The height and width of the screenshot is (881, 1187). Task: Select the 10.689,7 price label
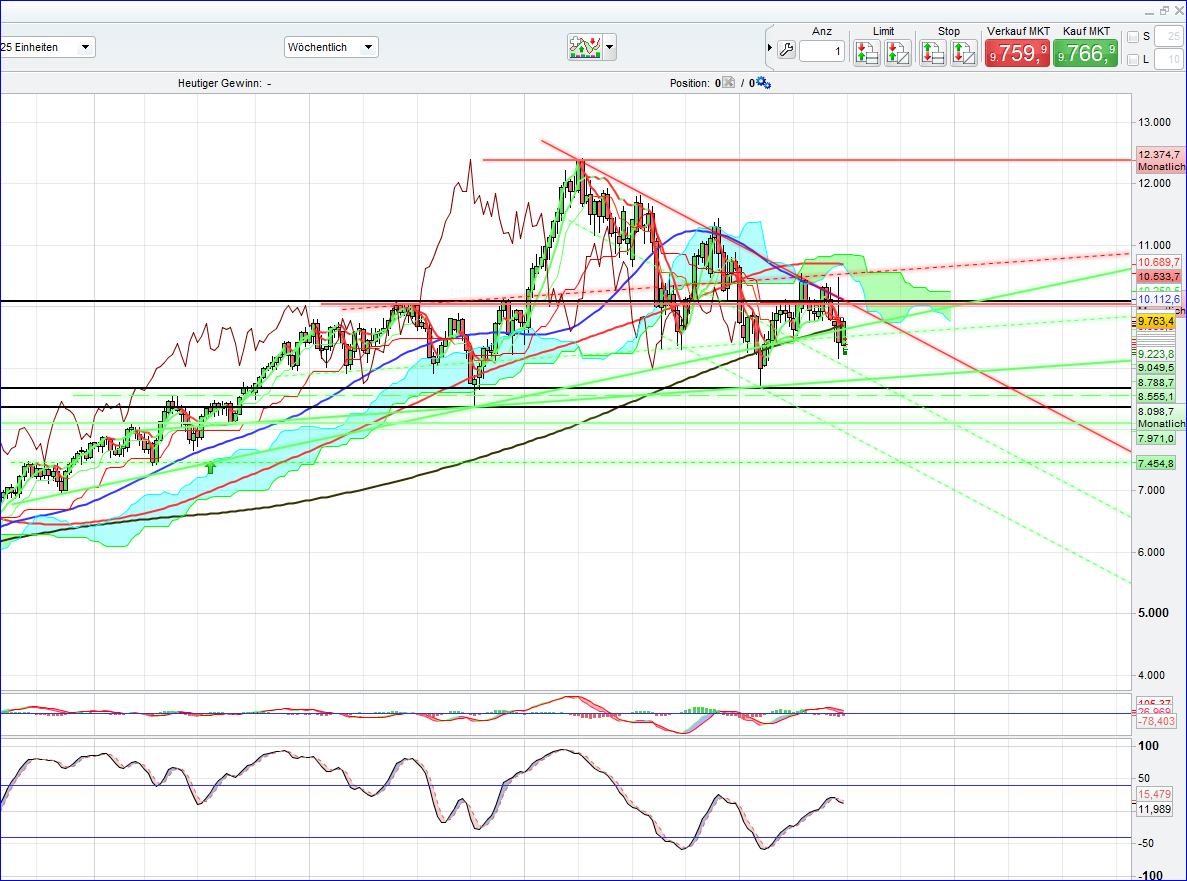coord(1159,262)
